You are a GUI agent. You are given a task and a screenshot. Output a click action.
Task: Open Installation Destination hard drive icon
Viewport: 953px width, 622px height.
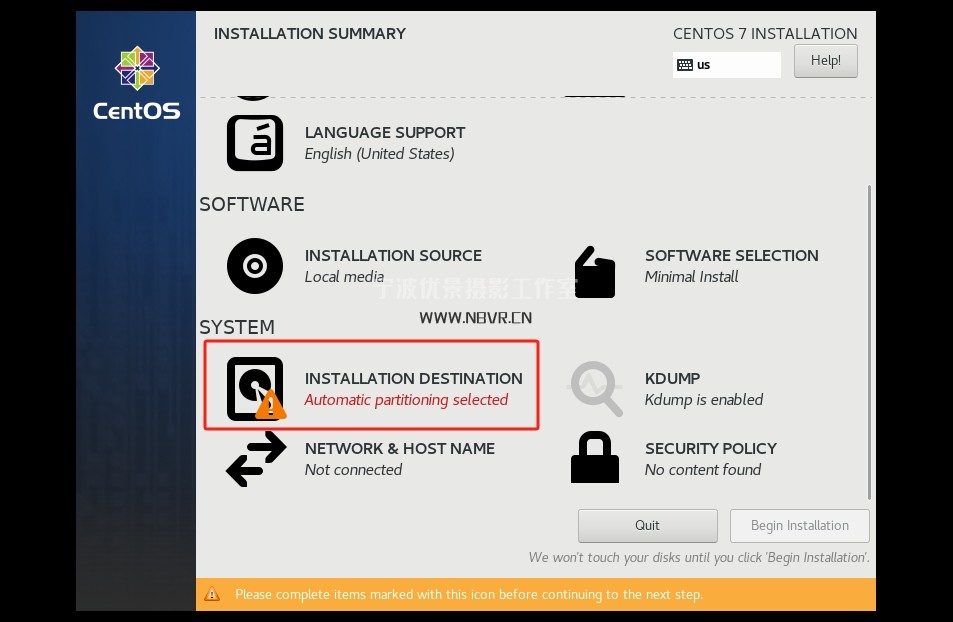(x=255, y=389)
